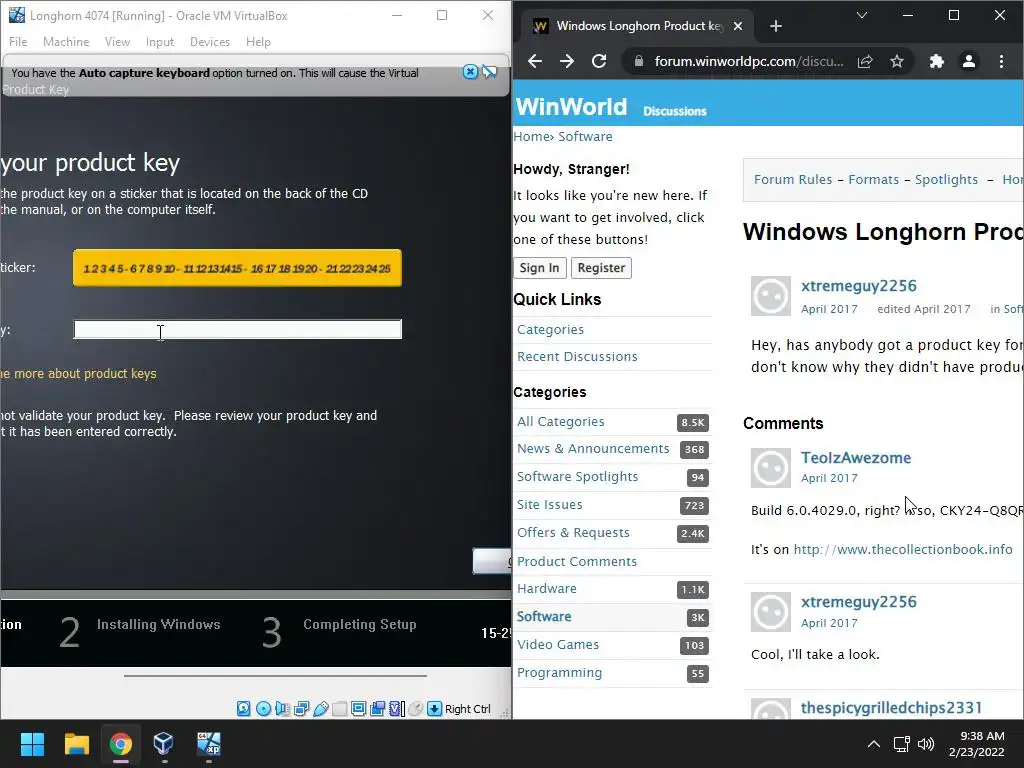Open Categories under Quick Links
1024x768 pixels.
click(x=551, y=330)
